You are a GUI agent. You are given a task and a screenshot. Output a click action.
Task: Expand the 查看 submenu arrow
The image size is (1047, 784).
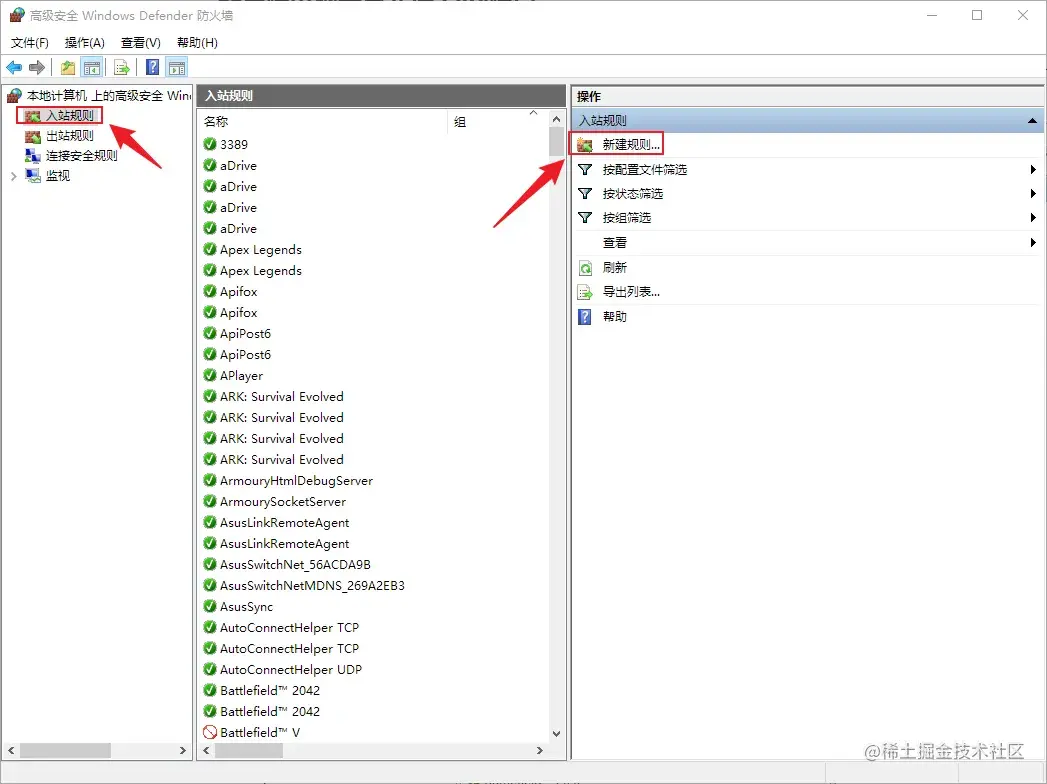(1033, 242)
